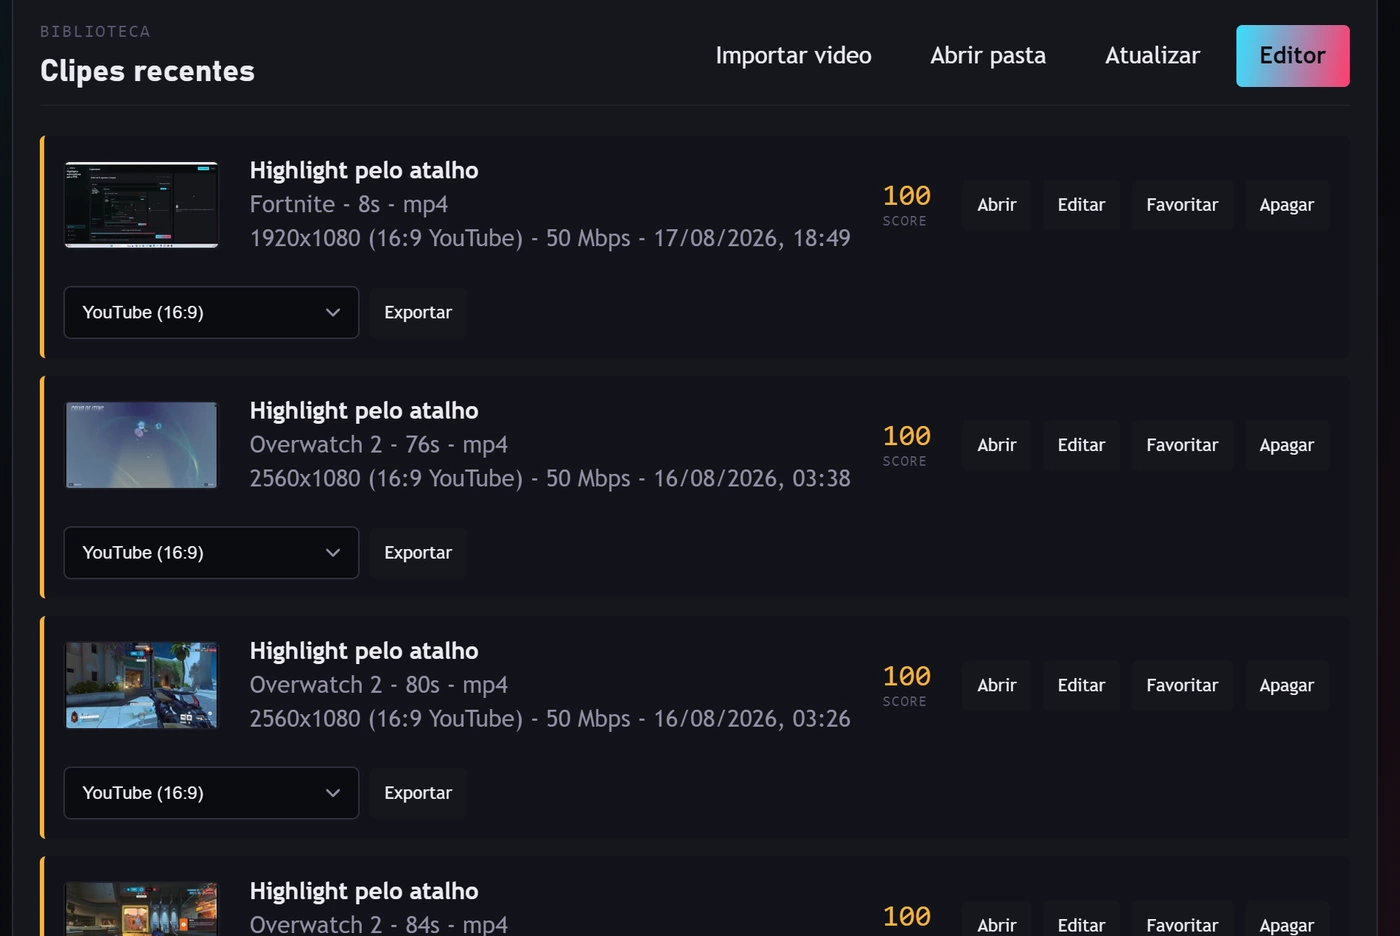Expand the export preset dropdown for the 76s Overwatch clip
Screen dimensions: 1400x936
(x=211, y=552)
